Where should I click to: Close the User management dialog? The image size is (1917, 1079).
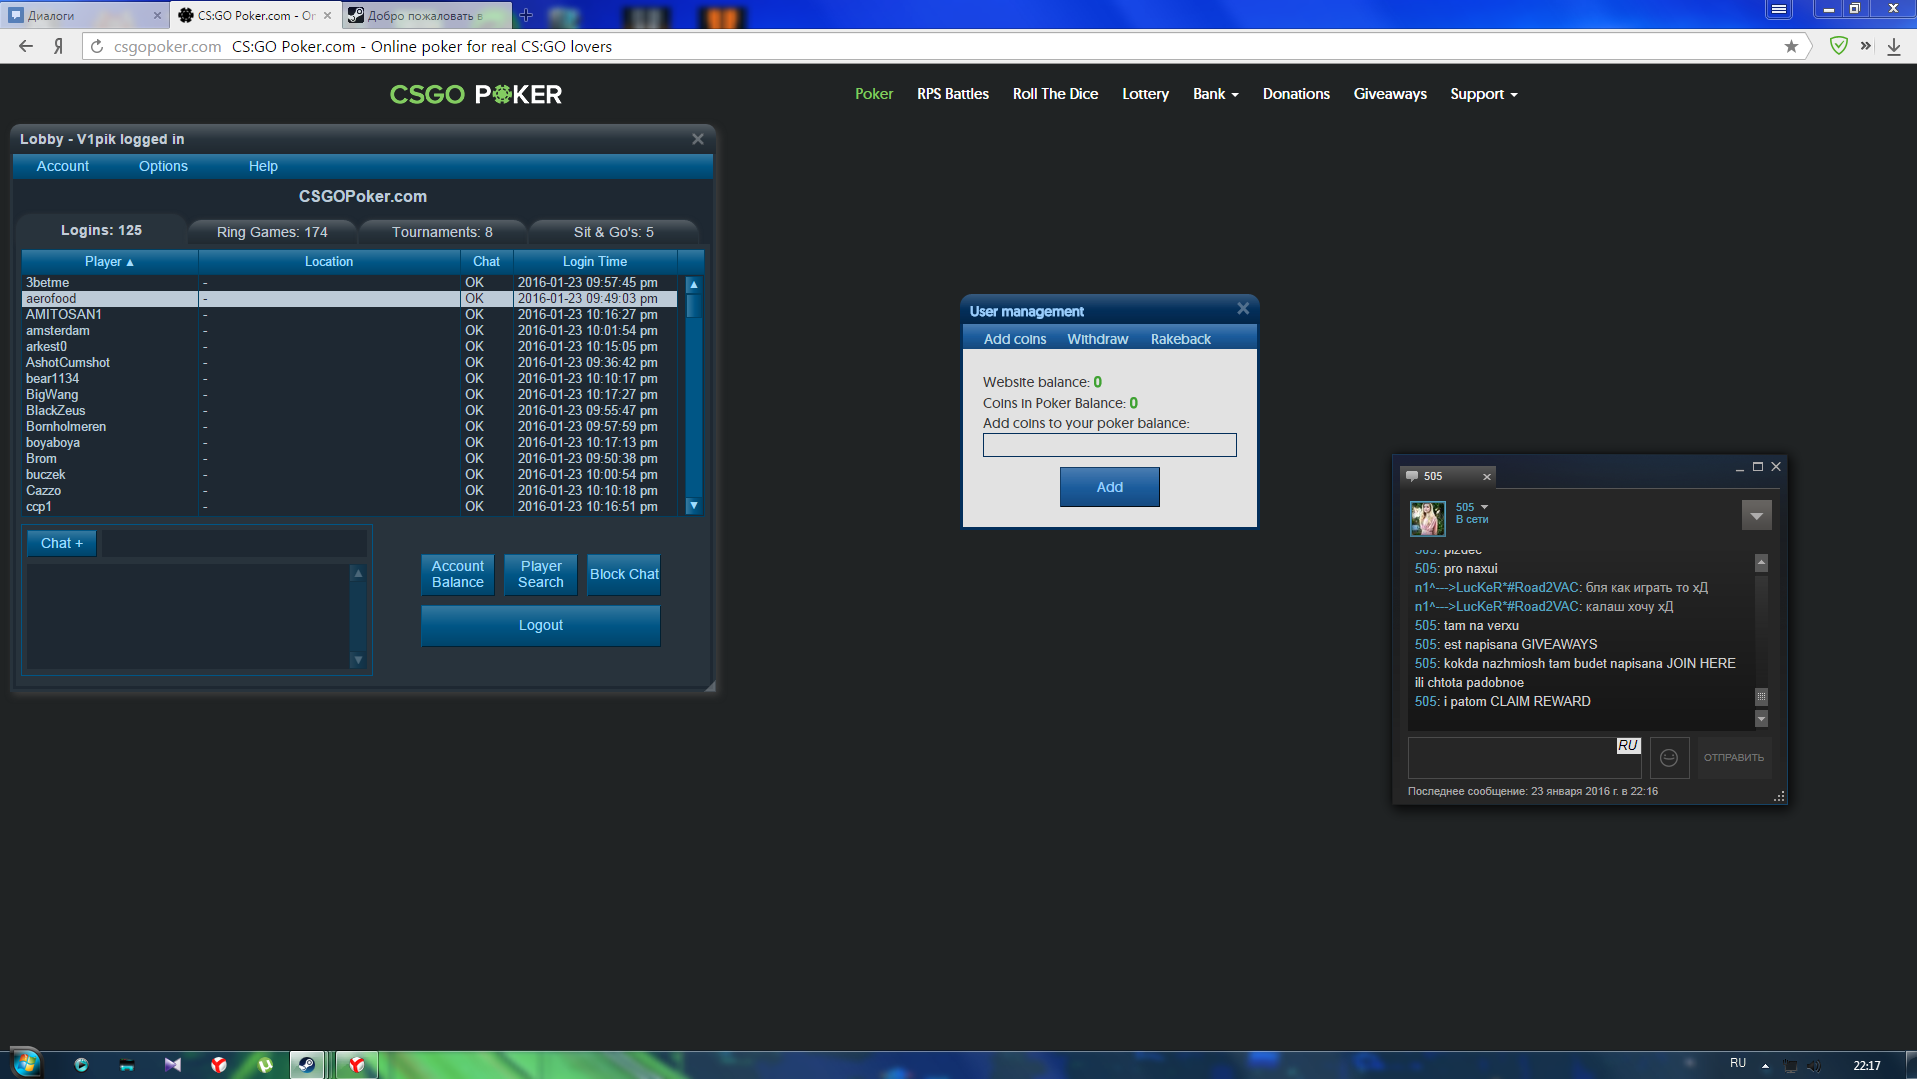tap(1243, 309)
